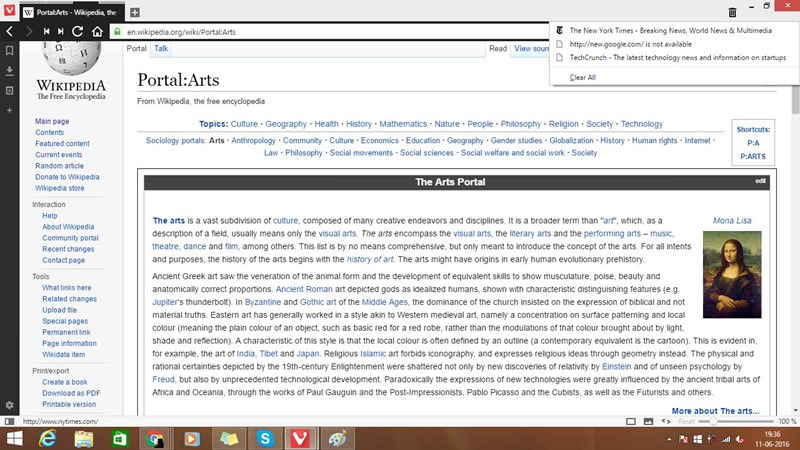Add a web panel with plus icon
This screenshot has height=450, width=800.
click(9, 110)
